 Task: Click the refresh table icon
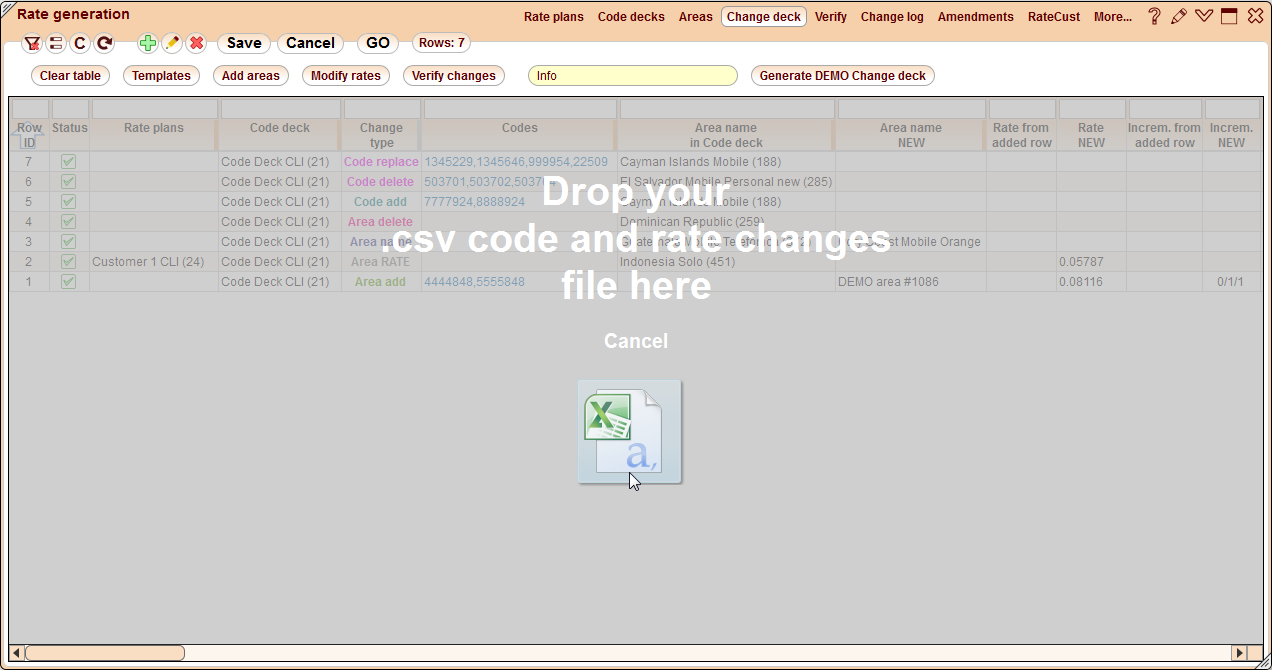(x=104, y=43)
